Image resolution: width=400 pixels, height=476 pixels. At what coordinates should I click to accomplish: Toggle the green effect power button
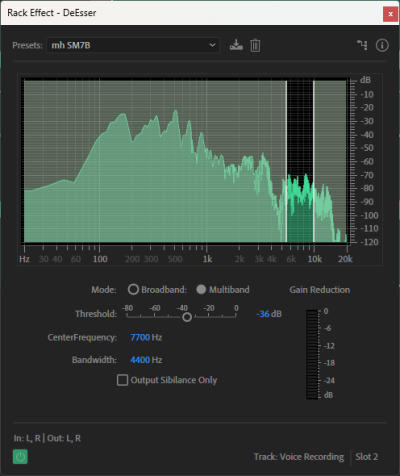pos(20,457)
